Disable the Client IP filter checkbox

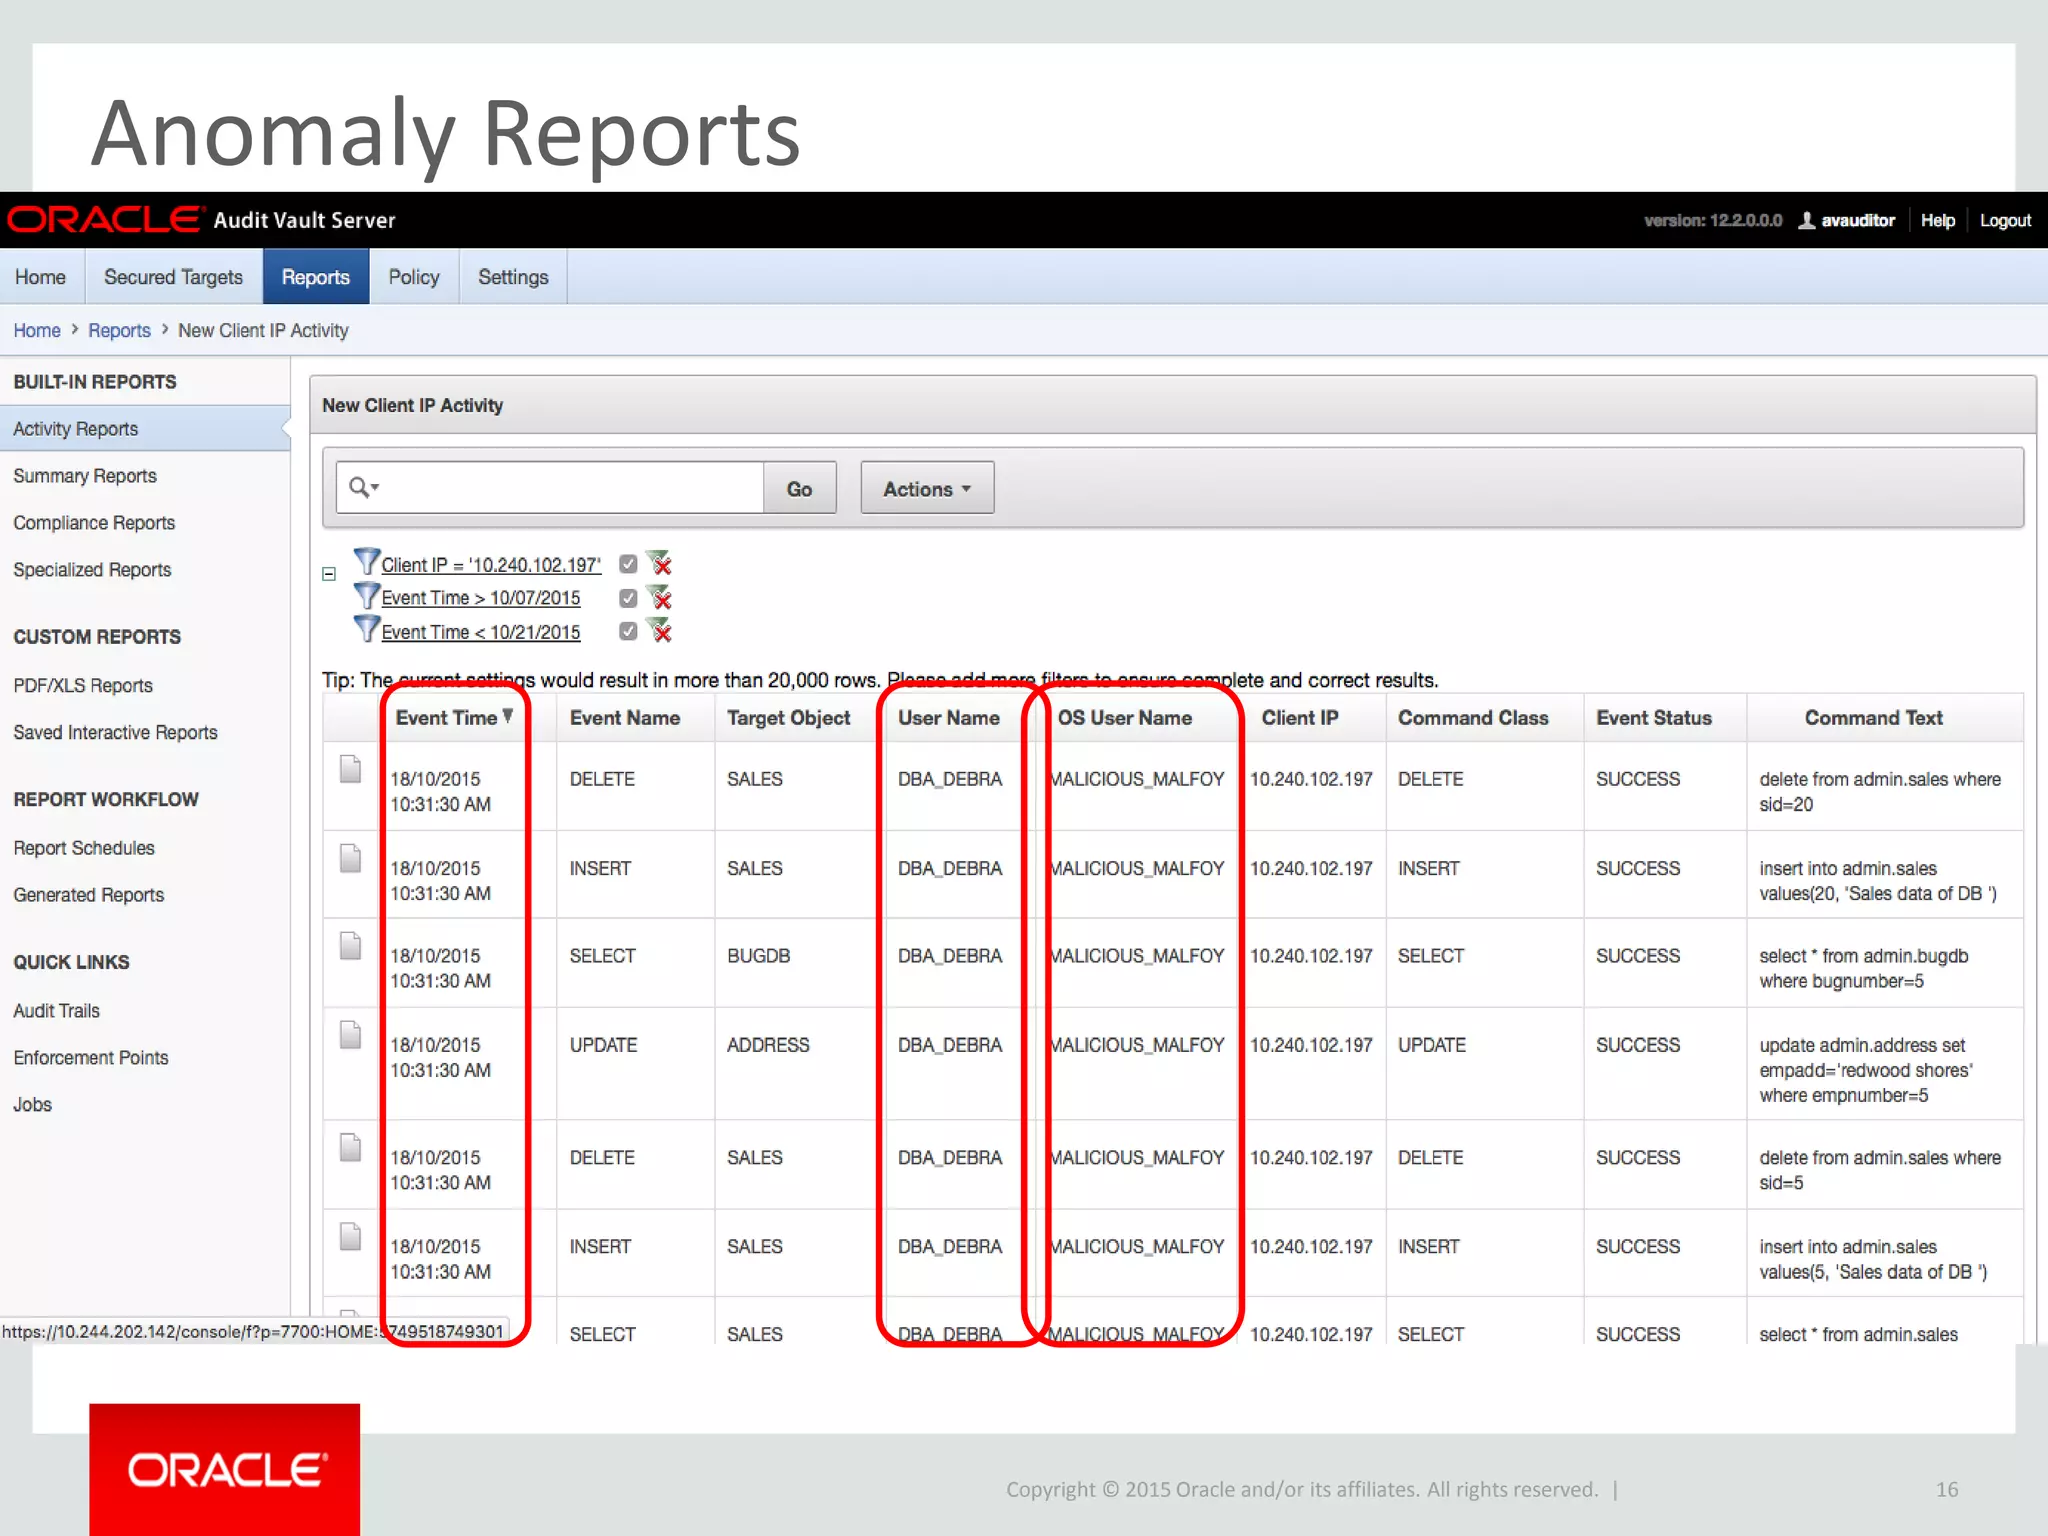(x=628, y=564)
